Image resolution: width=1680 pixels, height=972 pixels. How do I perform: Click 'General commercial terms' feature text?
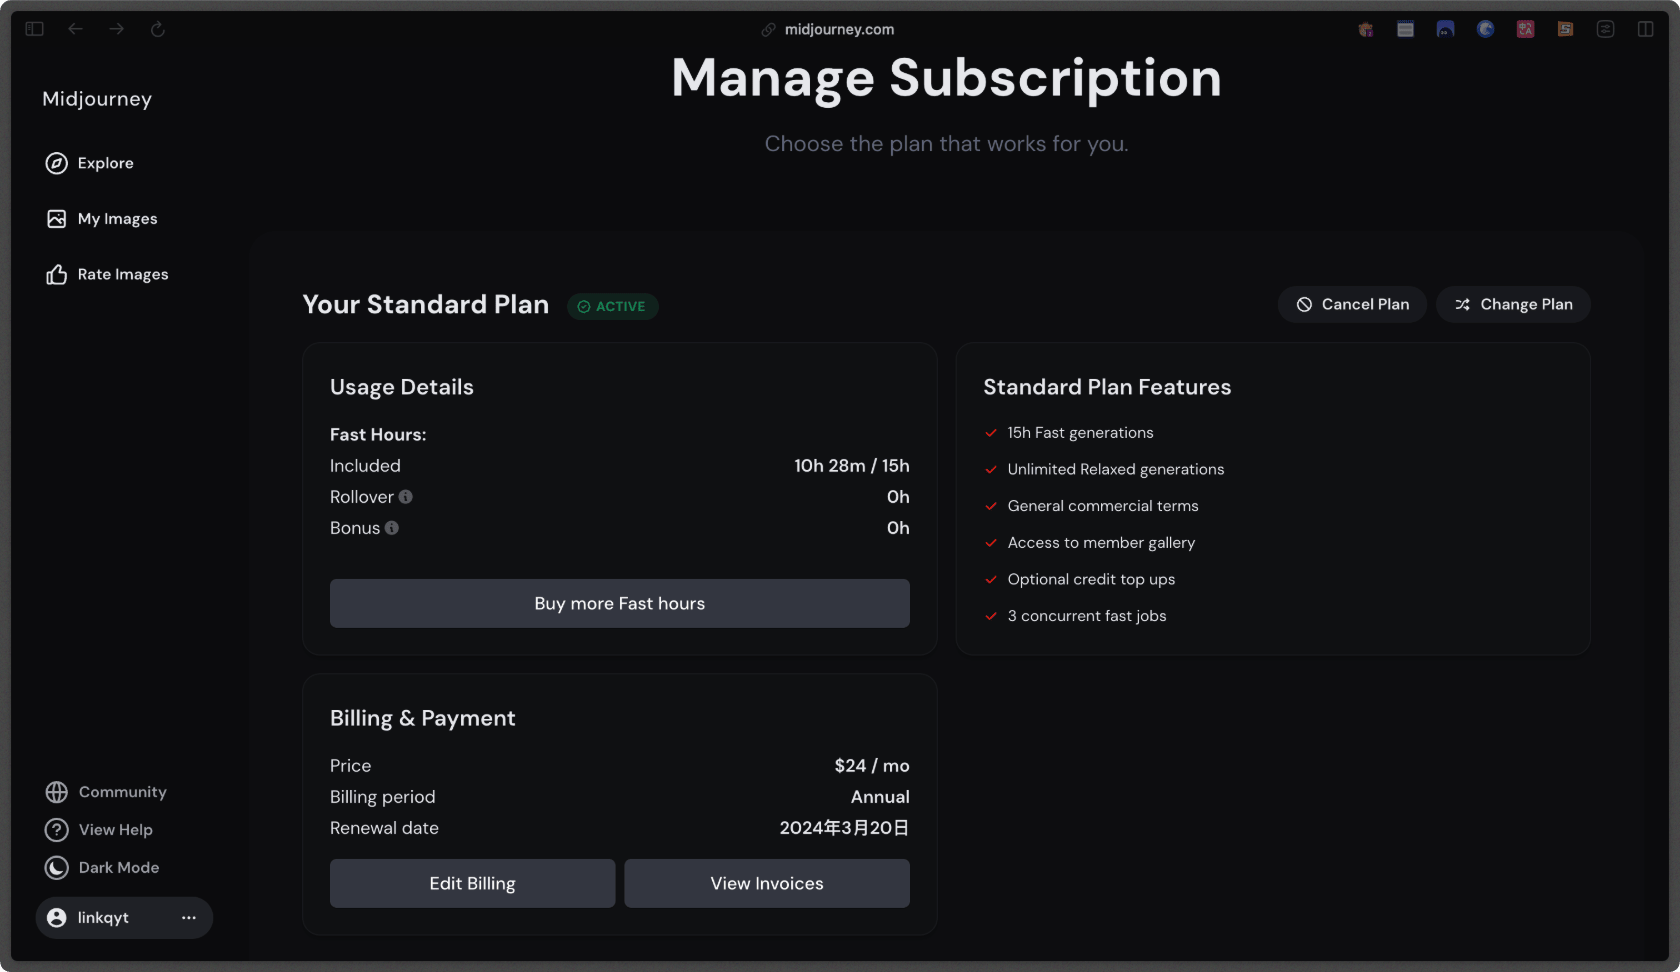(1103, 506)
